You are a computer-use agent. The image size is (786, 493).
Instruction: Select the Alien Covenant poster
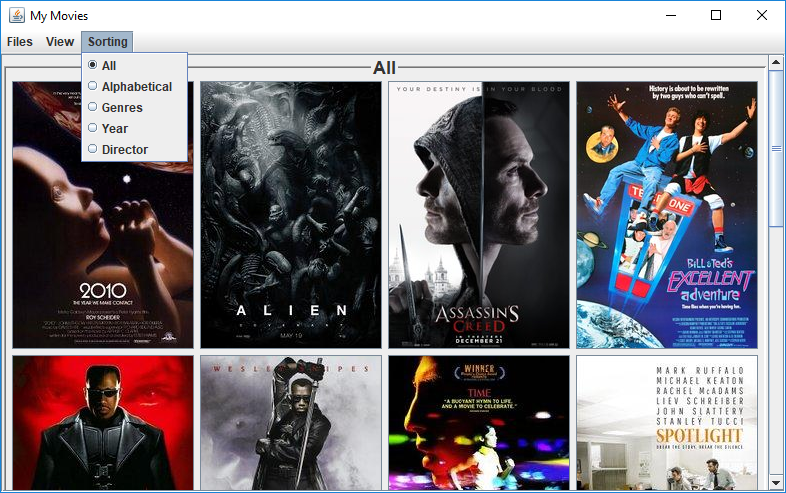[x=291, y=215]
